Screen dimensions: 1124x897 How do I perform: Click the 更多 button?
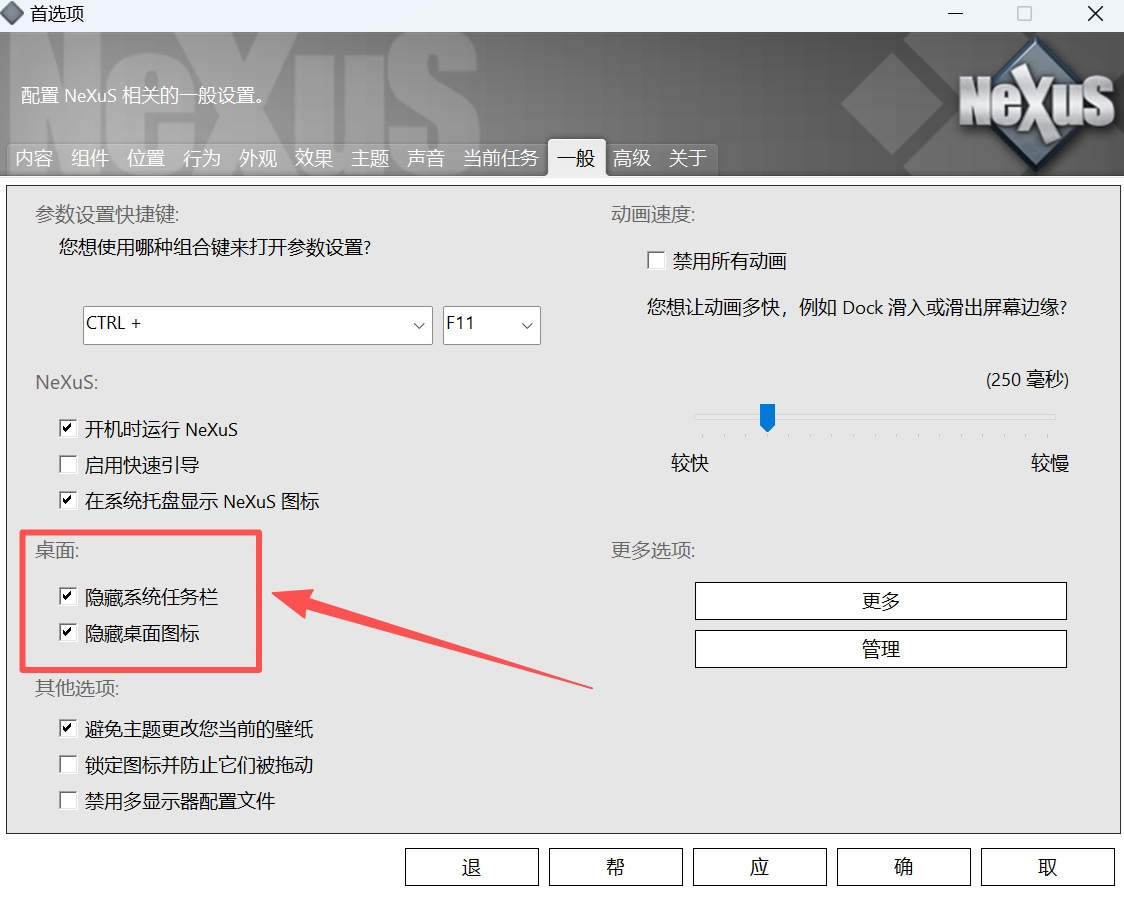pos(880,601)
